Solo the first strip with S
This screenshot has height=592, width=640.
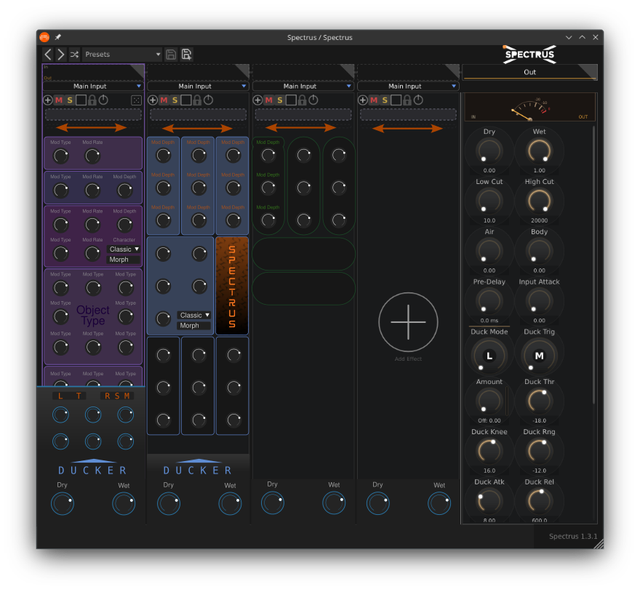(x=70, y=100)
